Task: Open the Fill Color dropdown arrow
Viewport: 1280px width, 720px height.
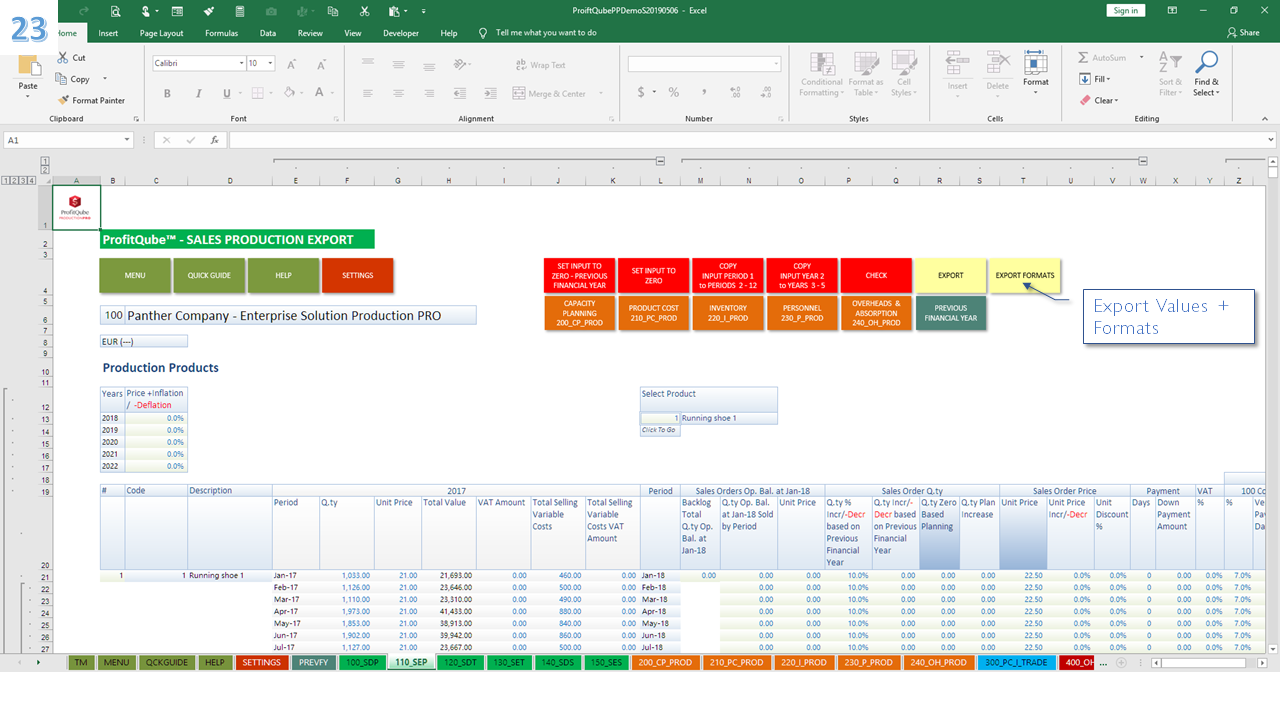Action: (301, 93)
